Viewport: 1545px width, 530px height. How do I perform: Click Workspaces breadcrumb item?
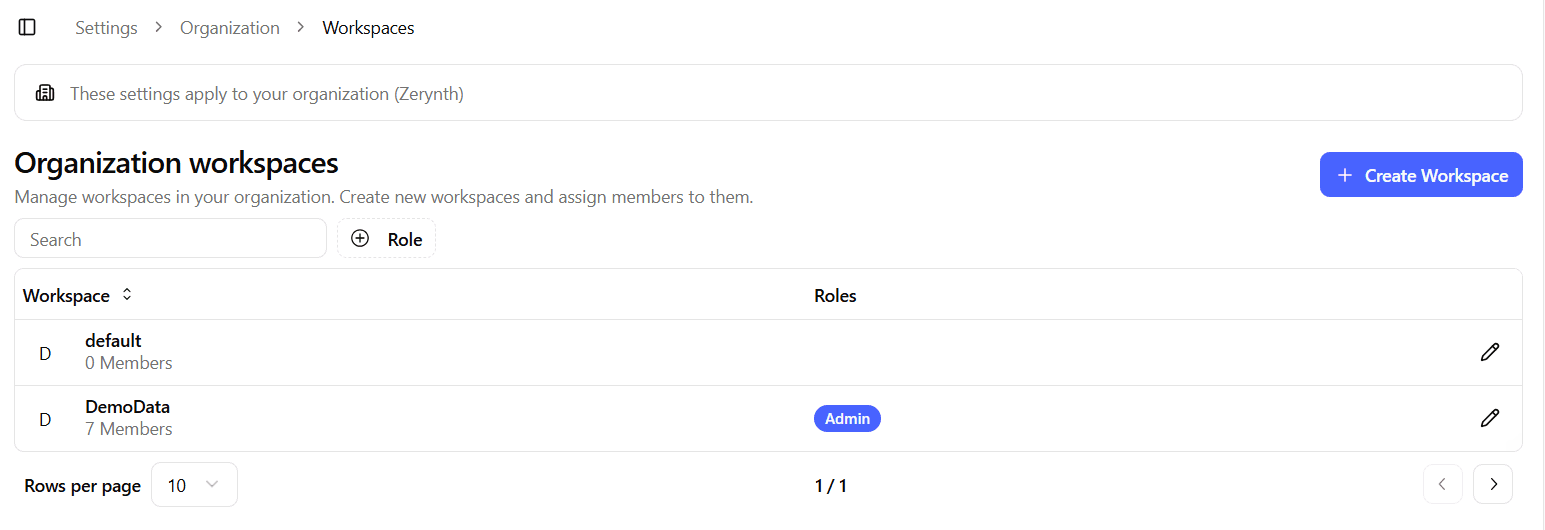[x=368, y=28]
